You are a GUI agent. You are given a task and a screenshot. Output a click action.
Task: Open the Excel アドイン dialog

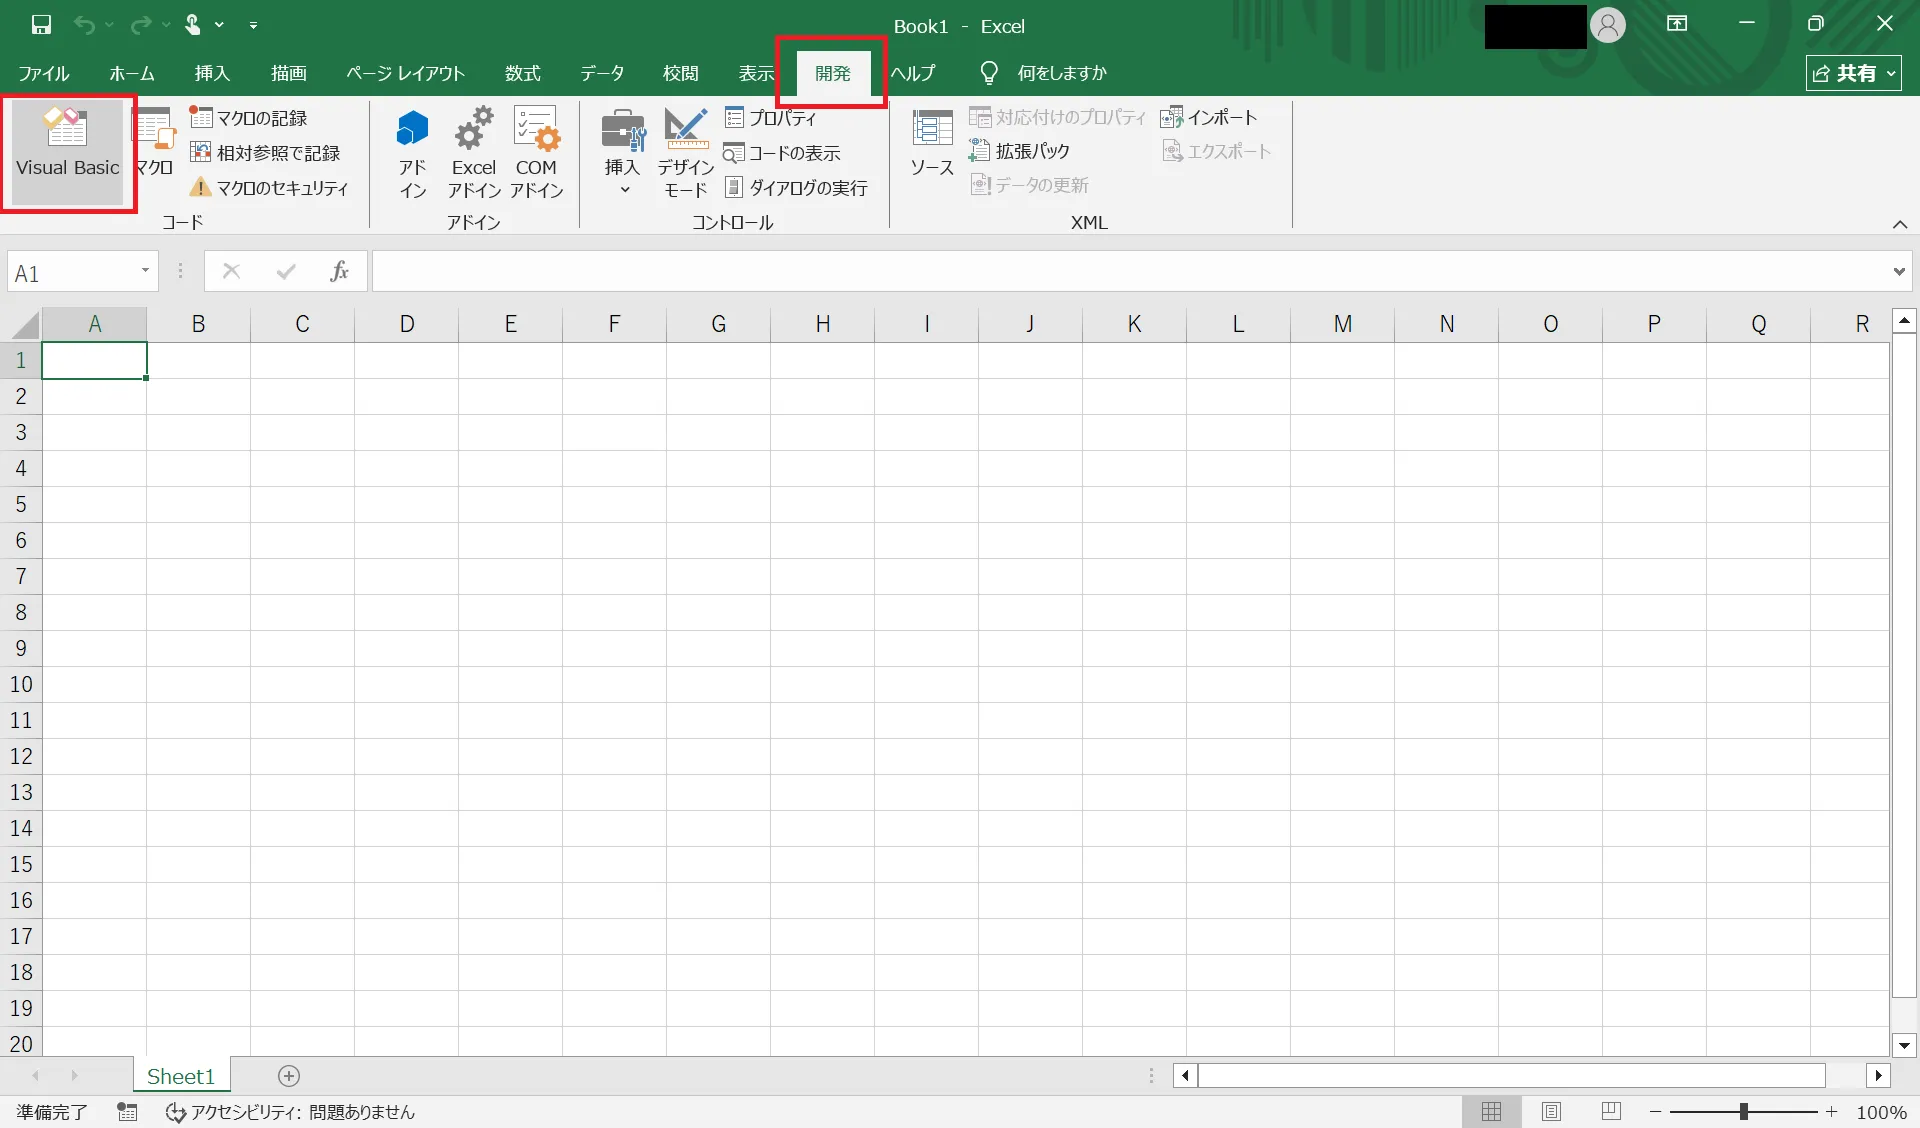tap(473, 152)
